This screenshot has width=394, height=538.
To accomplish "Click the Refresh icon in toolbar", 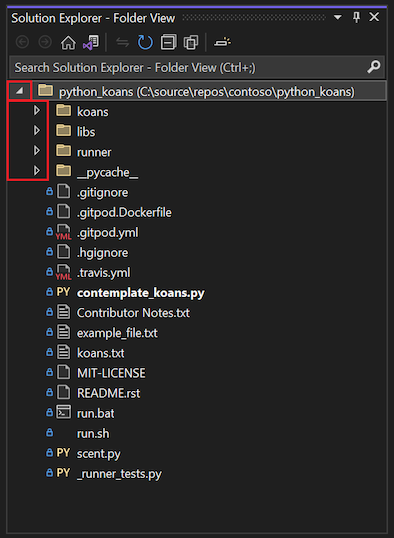I will point(145,43).
